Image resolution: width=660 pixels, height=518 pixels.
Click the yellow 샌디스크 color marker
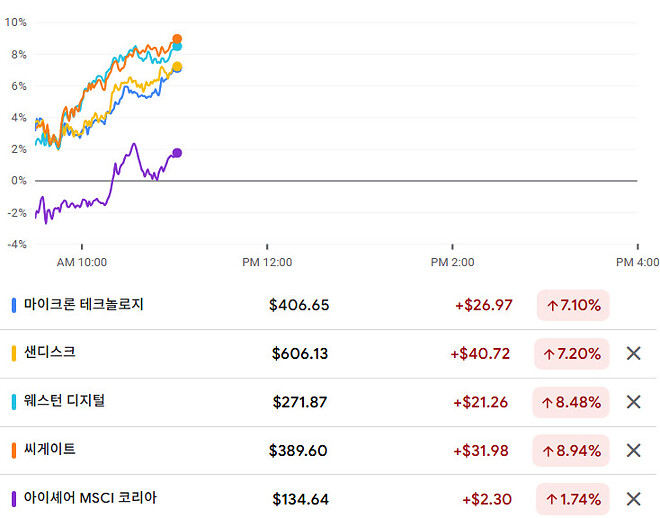click(x=14, y=353)
